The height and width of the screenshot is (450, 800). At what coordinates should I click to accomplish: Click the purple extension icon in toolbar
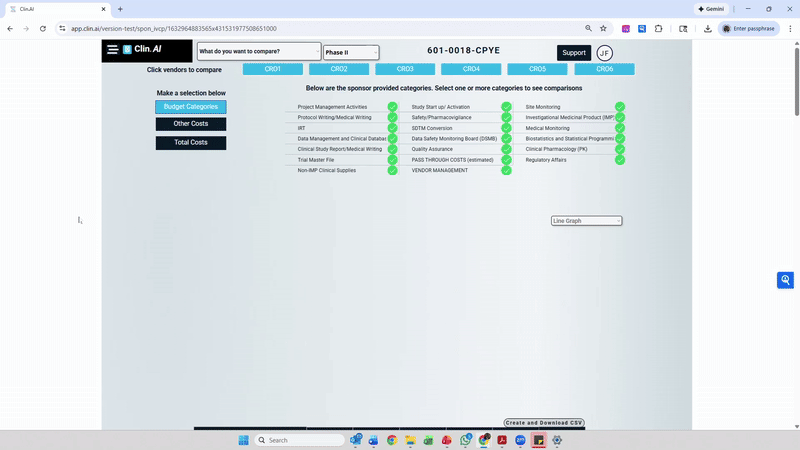(626, 29)
